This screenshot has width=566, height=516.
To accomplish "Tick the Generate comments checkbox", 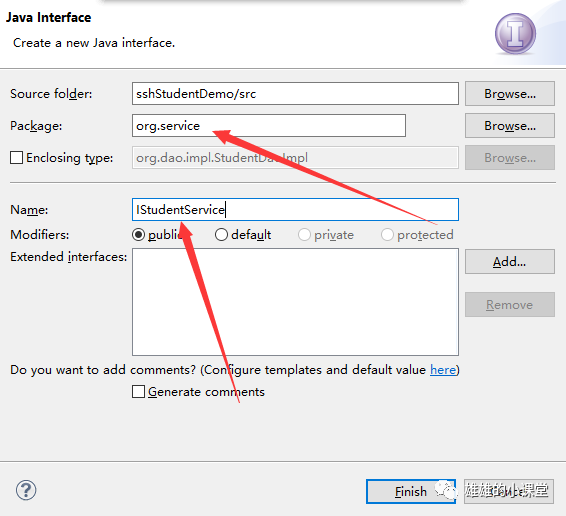I will pos(138,392).
